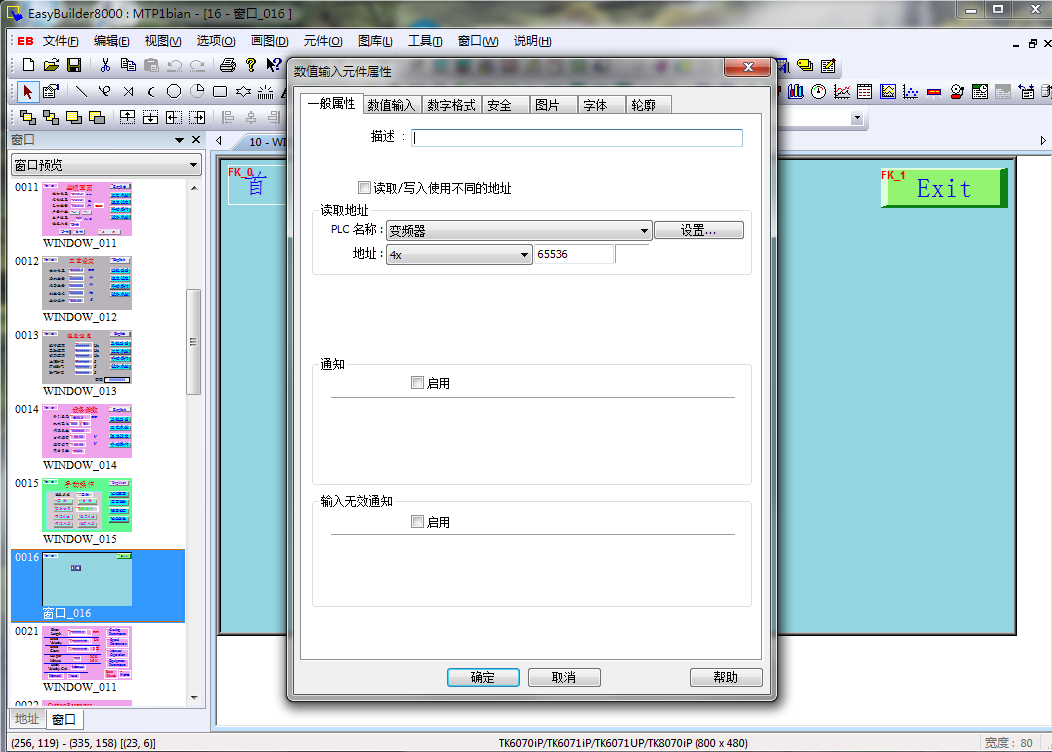This screenshot has height=752, width=1052.
Task: Enable different read/write address checkbox
Action: (365, 188)
